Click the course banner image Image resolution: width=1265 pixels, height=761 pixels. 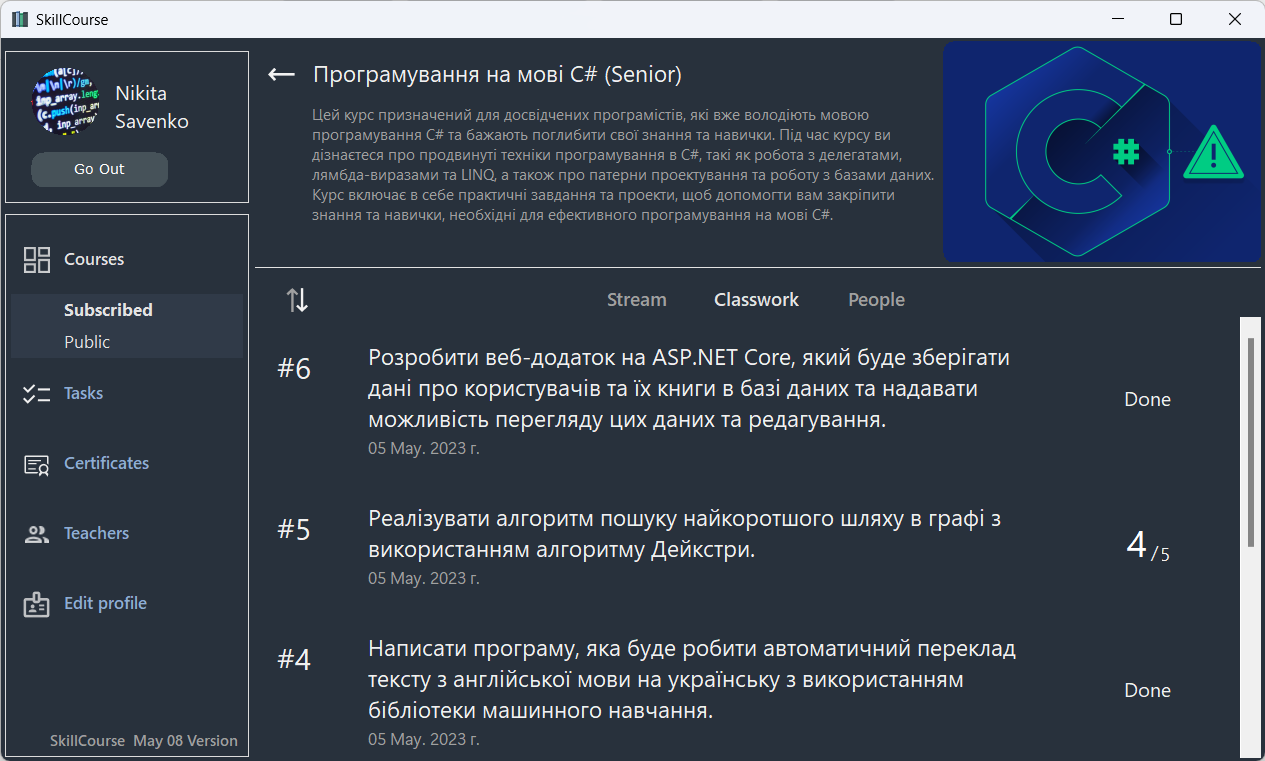click(x=1102, y=152)
